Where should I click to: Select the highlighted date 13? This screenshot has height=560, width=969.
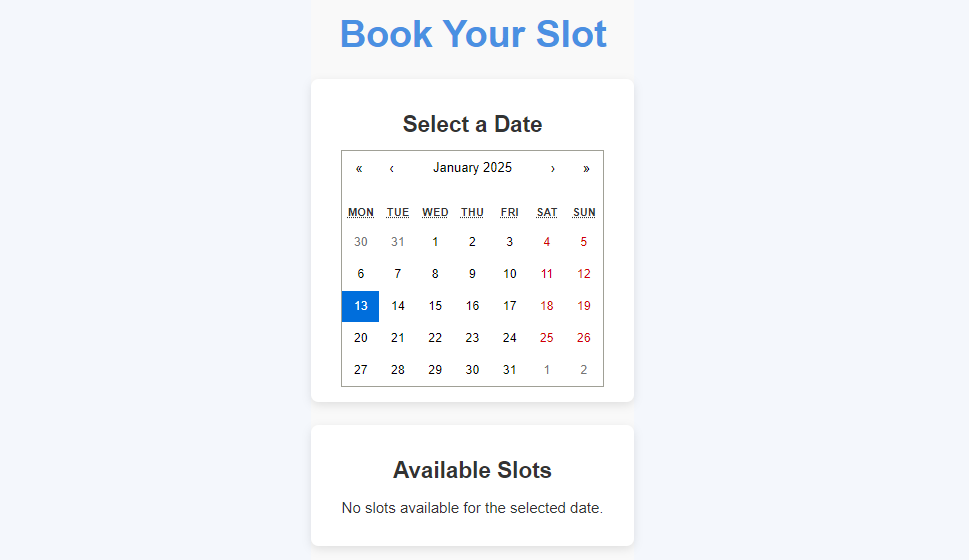[x=361, y=306]
